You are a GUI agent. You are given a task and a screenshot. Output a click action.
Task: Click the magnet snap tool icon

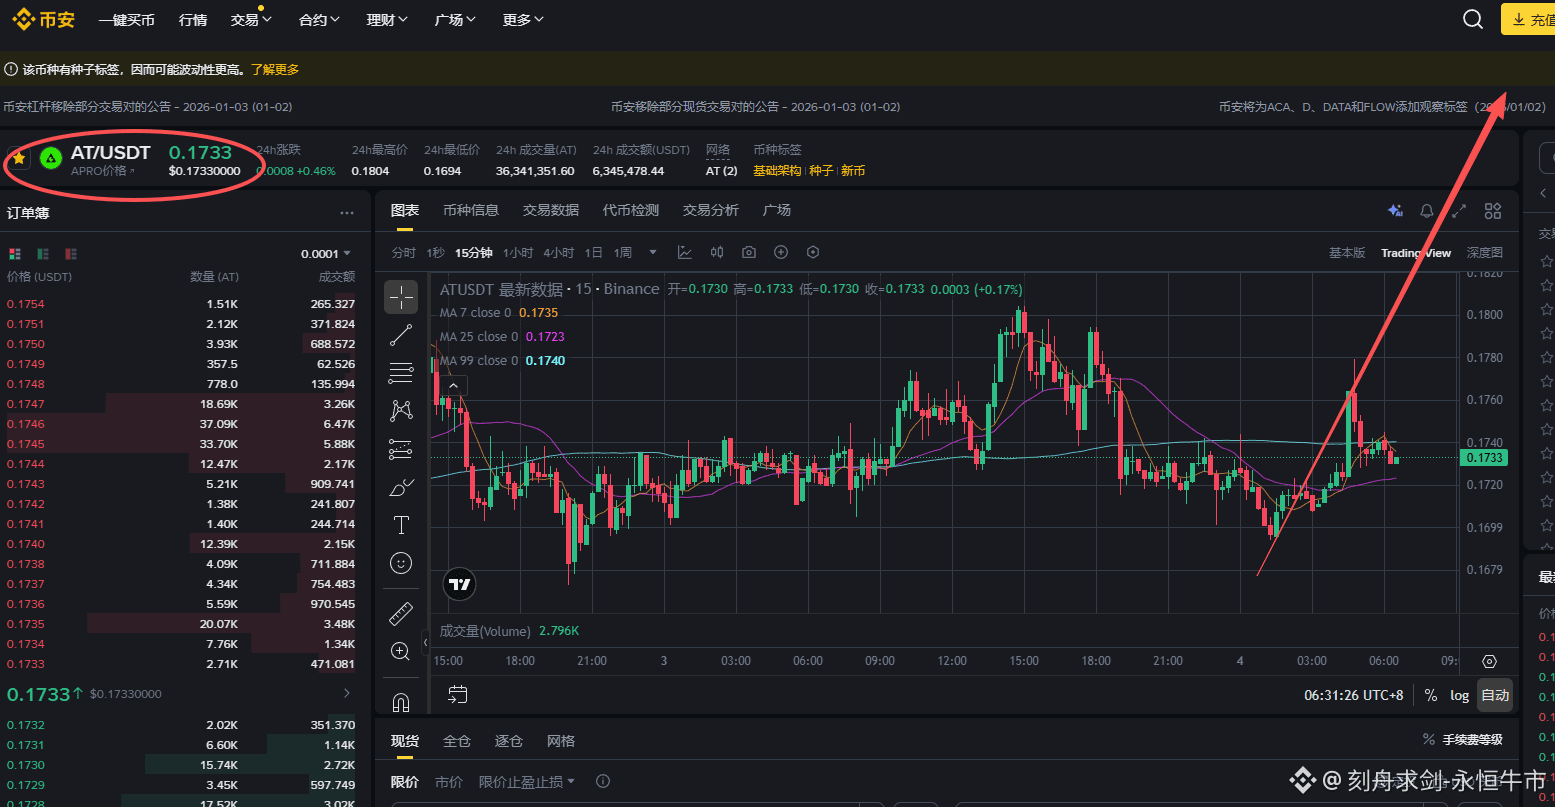401,703
